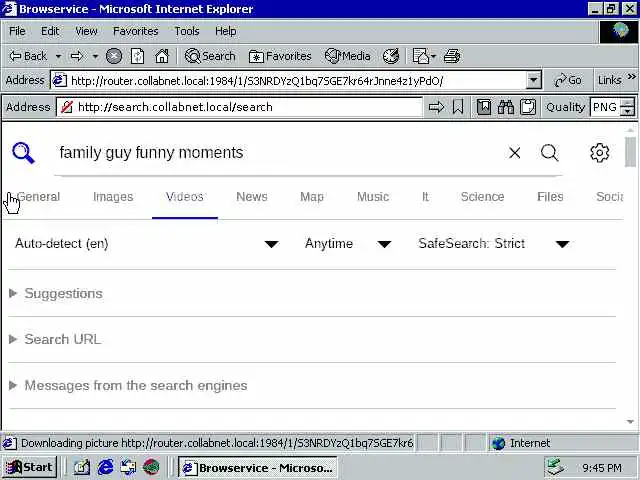Switch to the Science tab

coord(482,197)
